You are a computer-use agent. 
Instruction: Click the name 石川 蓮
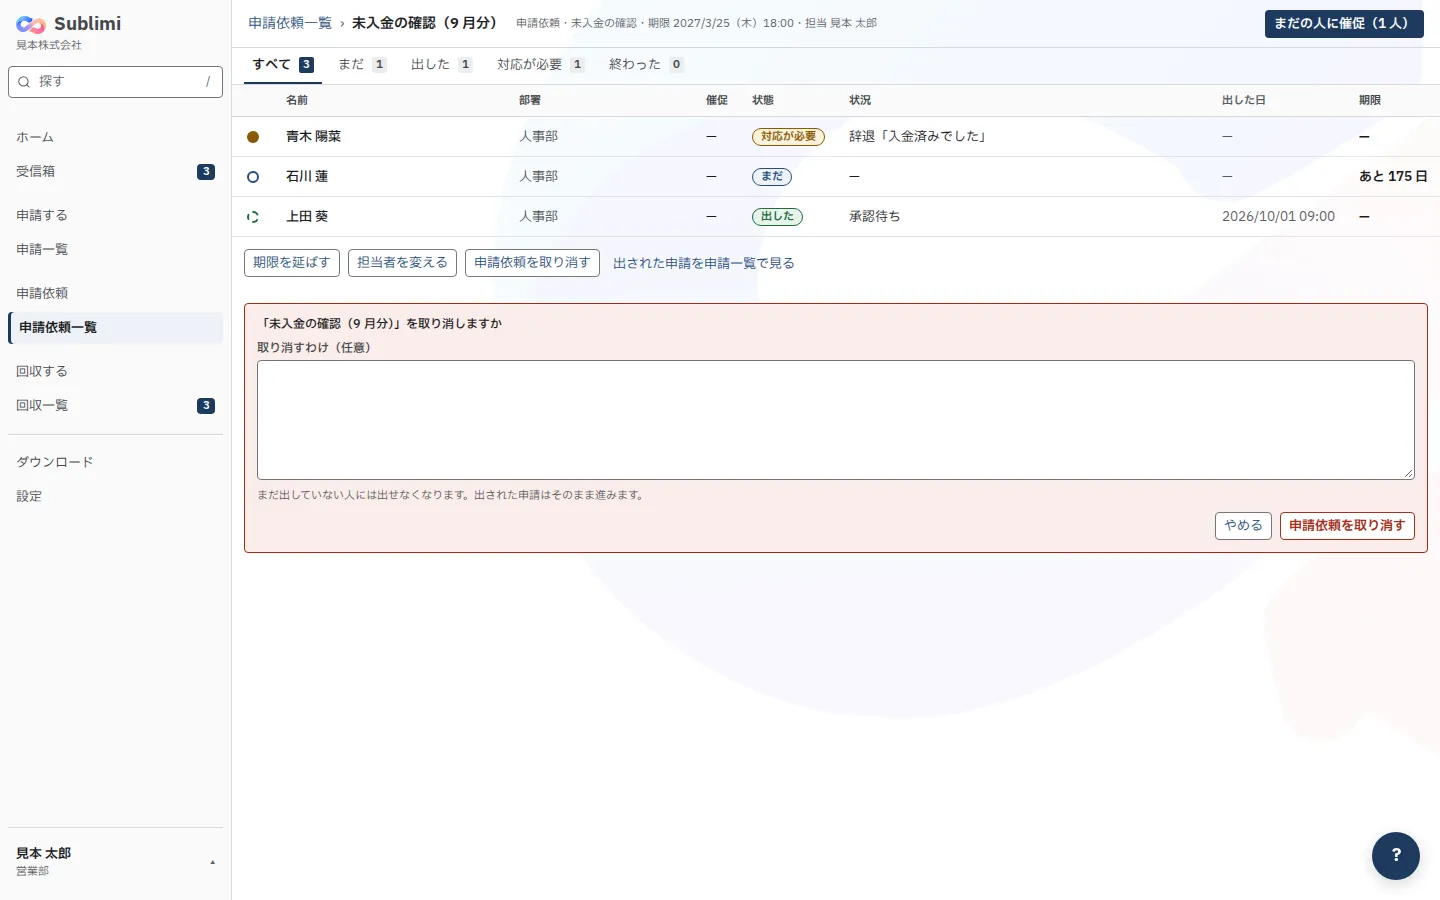click(x=307, y=177)
